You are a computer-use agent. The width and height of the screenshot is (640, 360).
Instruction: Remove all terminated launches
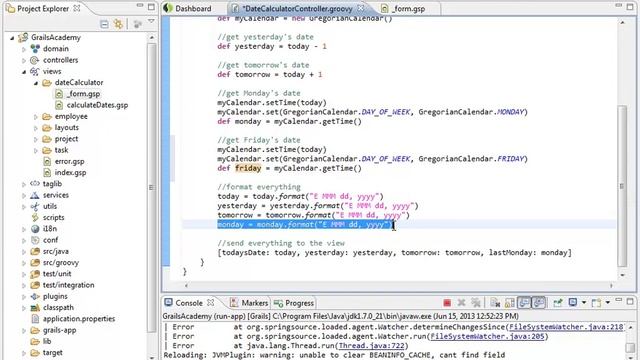[476, 303]
